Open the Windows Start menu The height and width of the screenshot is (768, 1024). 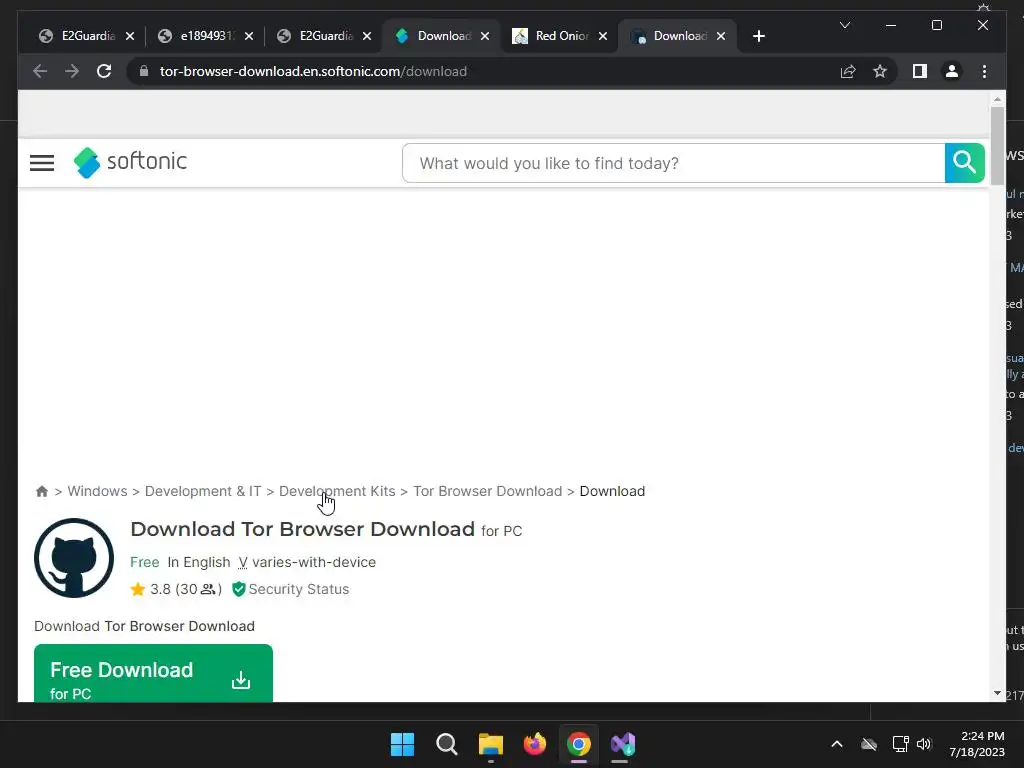tap(402, 744)
